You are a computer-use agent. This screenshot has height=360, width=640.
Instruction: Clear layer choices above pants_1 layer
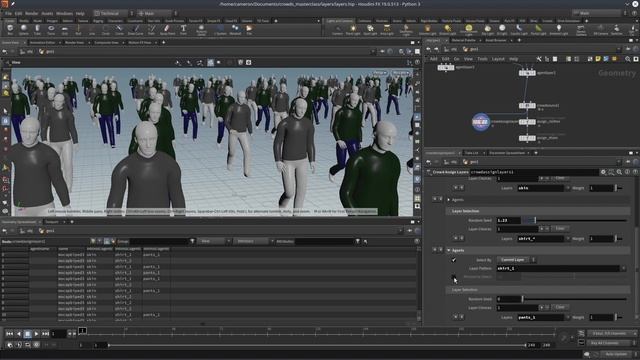[560, 307]
